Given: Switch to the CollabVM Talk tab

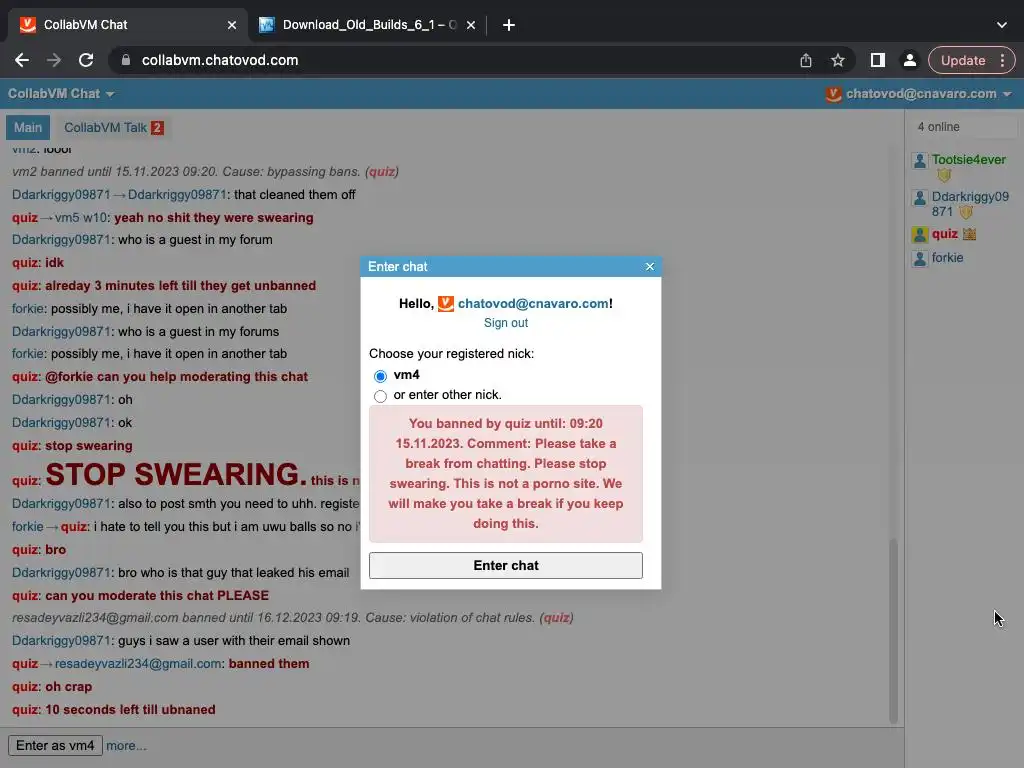Looking at the screenshot, I should (x=114, y=127).
